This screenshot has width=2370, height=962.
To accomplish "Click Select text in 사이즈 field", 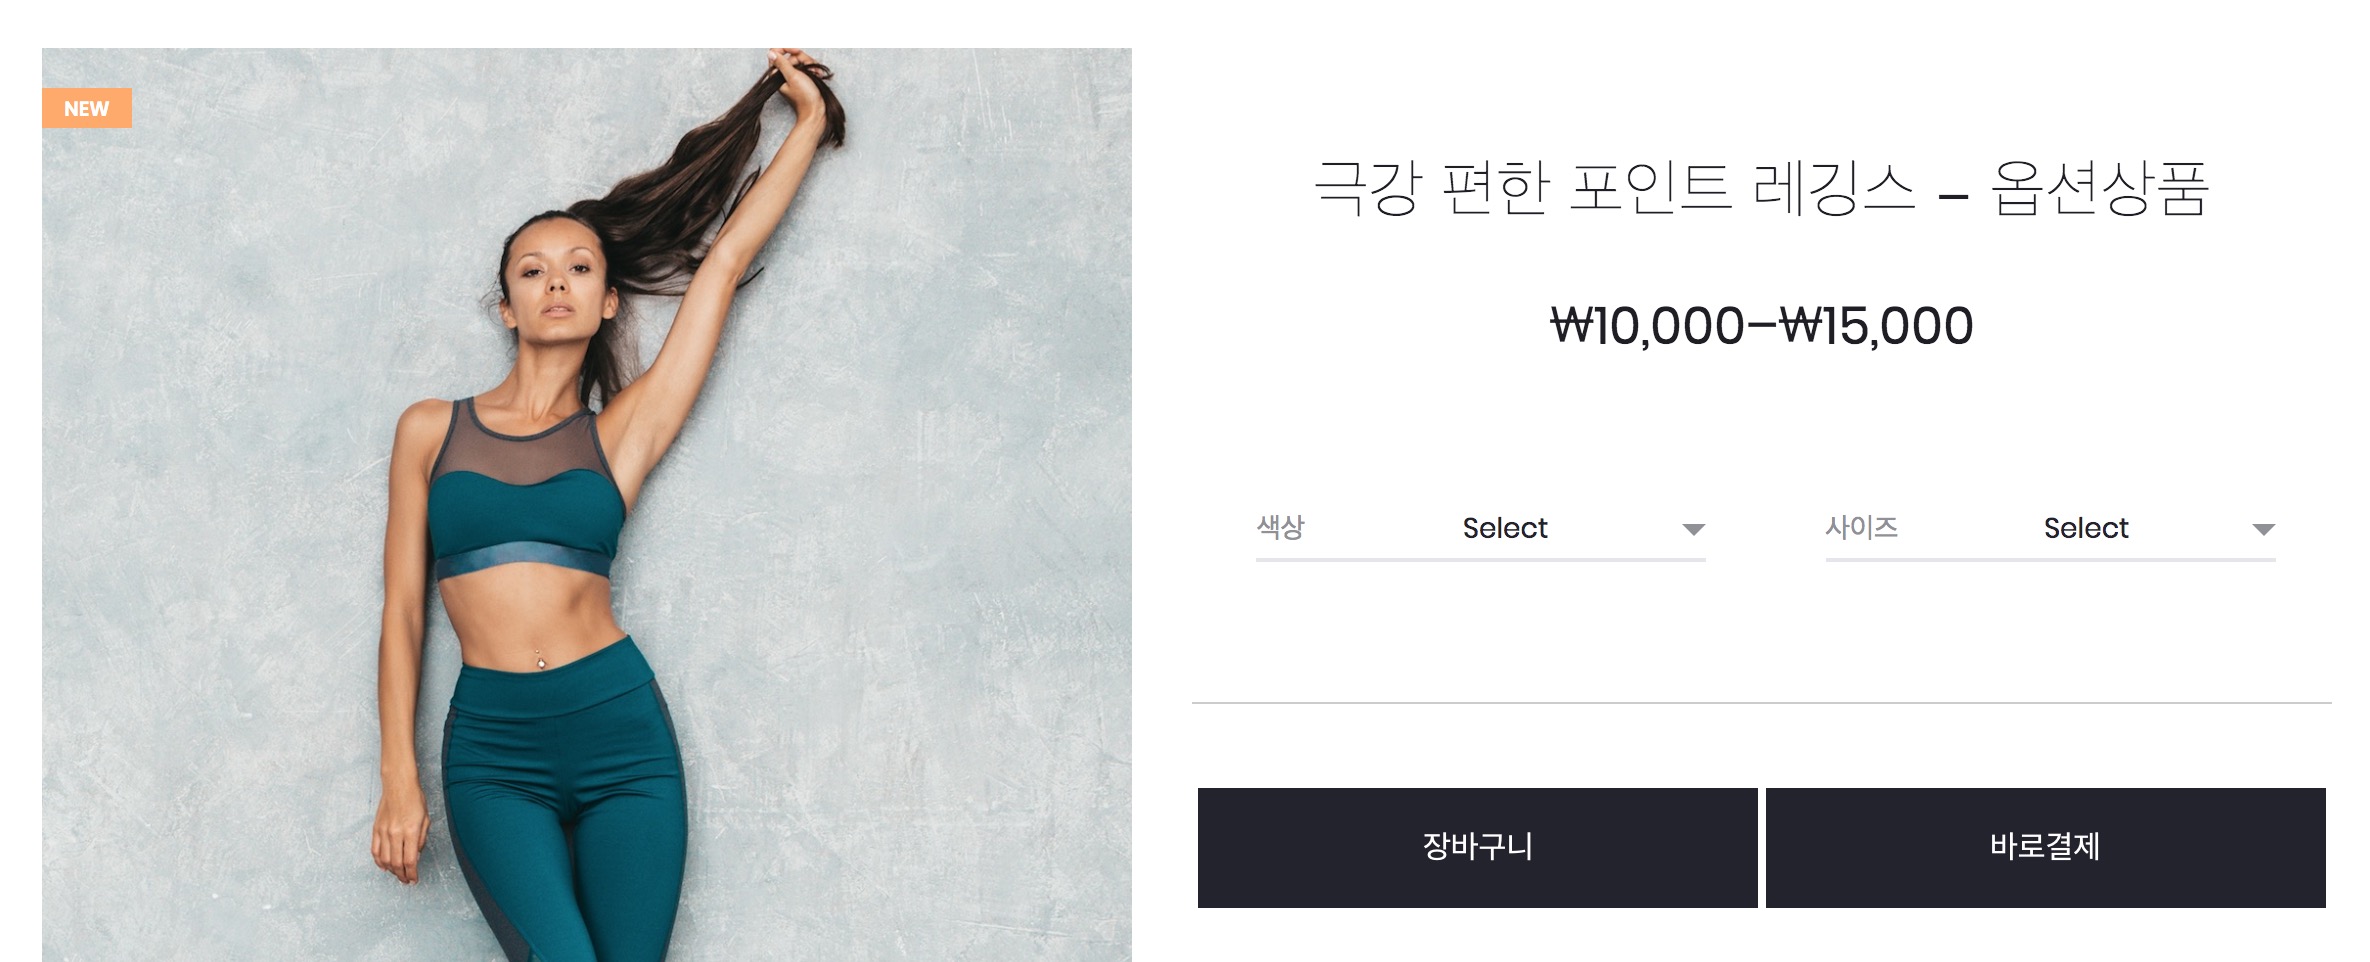I will [2086, 528].
